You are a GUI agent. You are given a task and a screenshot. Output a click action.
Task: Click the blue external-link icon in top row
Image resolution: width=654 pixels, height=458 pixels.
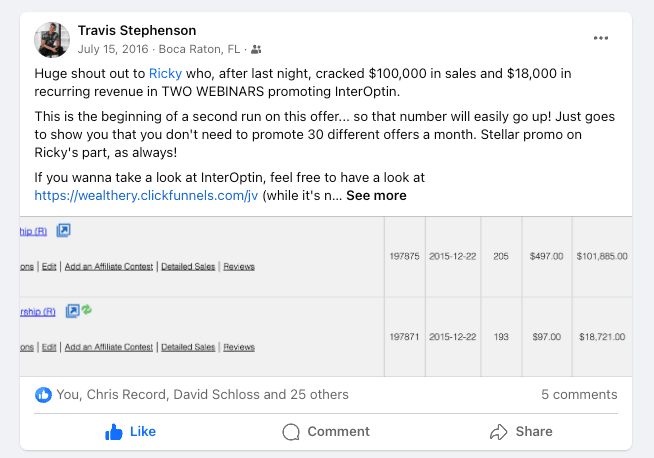[63, 231]
